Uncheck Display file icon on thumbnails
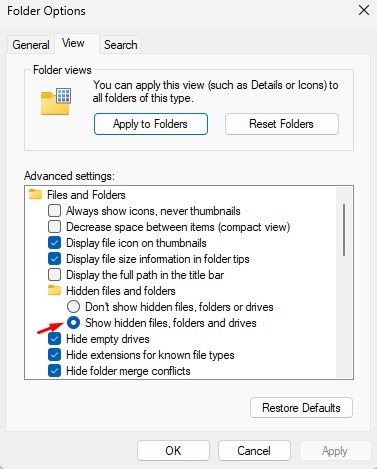 tap(54, 243)
